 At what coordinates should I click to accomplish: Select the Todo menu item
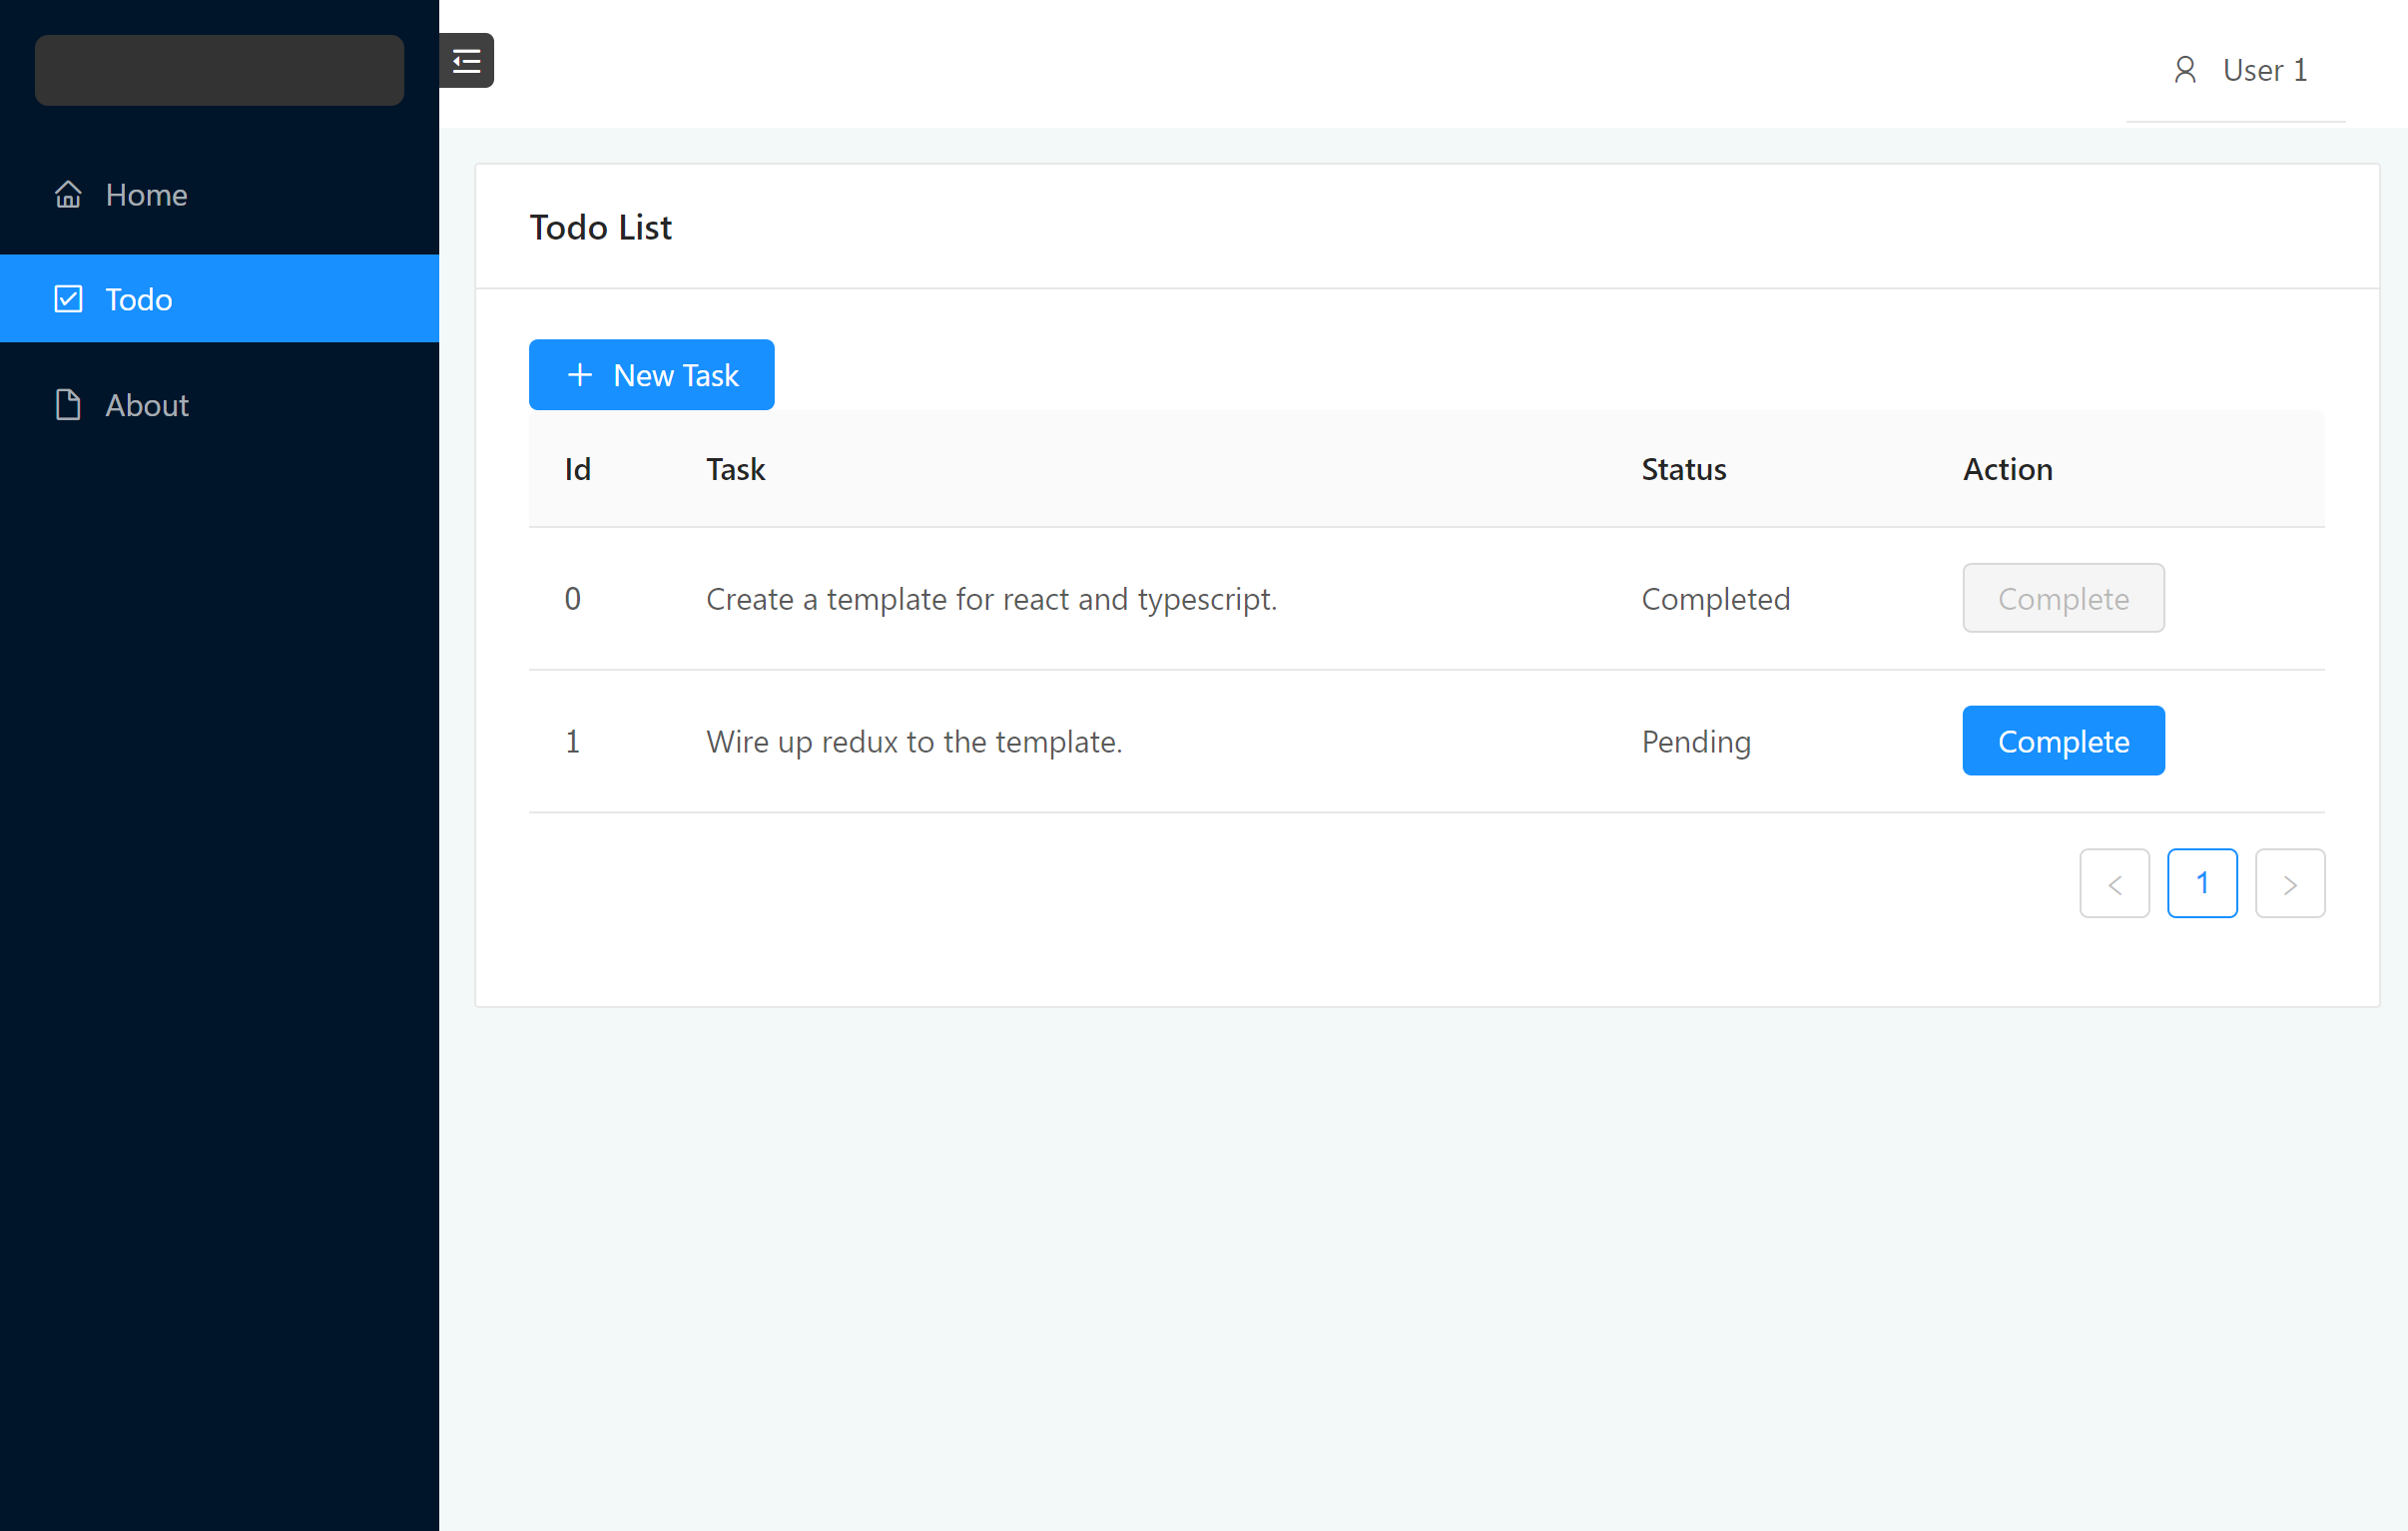[139, 299]
